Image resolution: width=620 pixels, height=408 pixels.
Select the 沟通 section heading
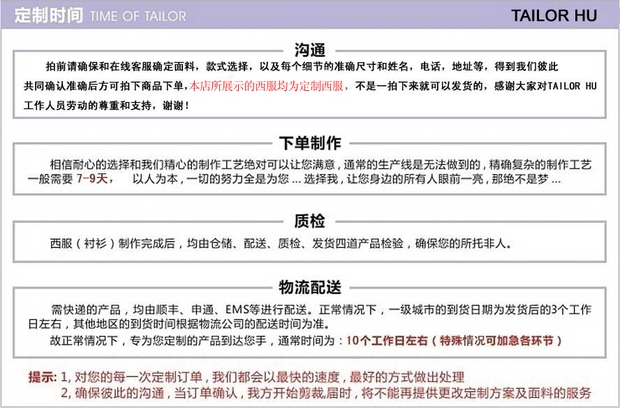[x=310, y=50]
